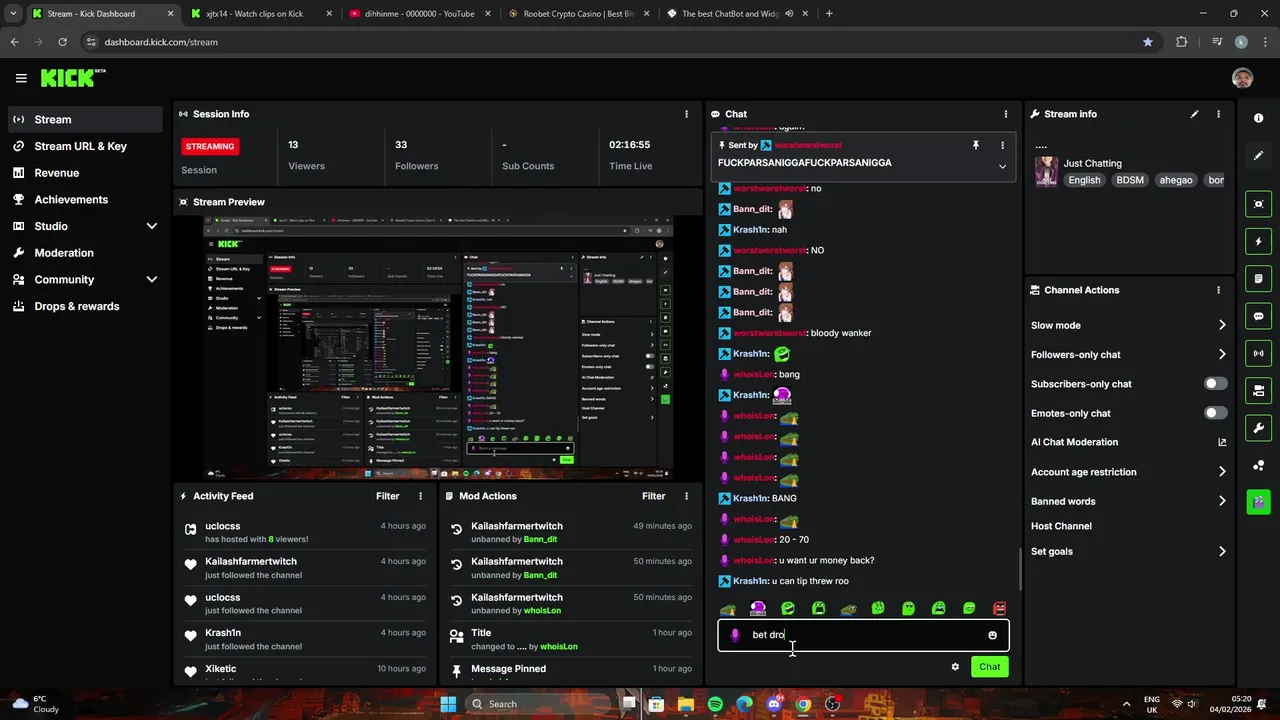Open Session Info panel options menu
1280x720 pixels.
point(686,114)
